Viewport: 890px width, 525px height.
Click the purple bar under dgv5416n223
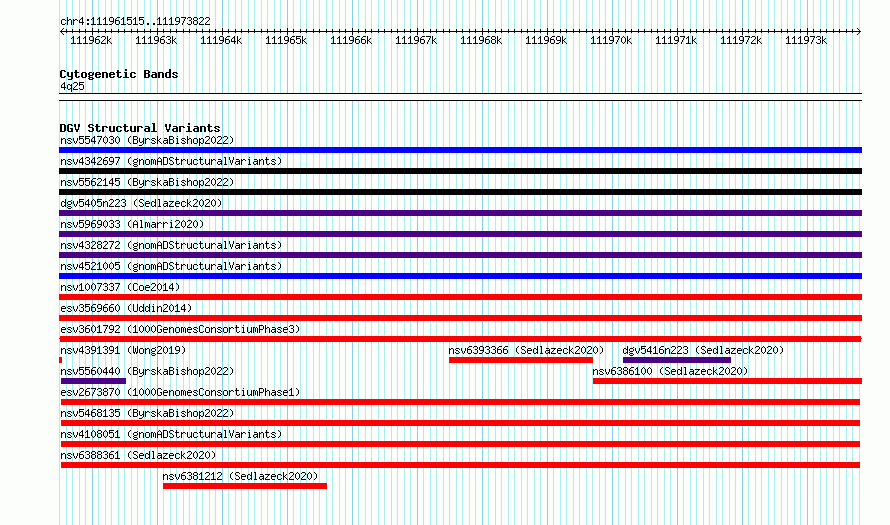coord(677,360)
